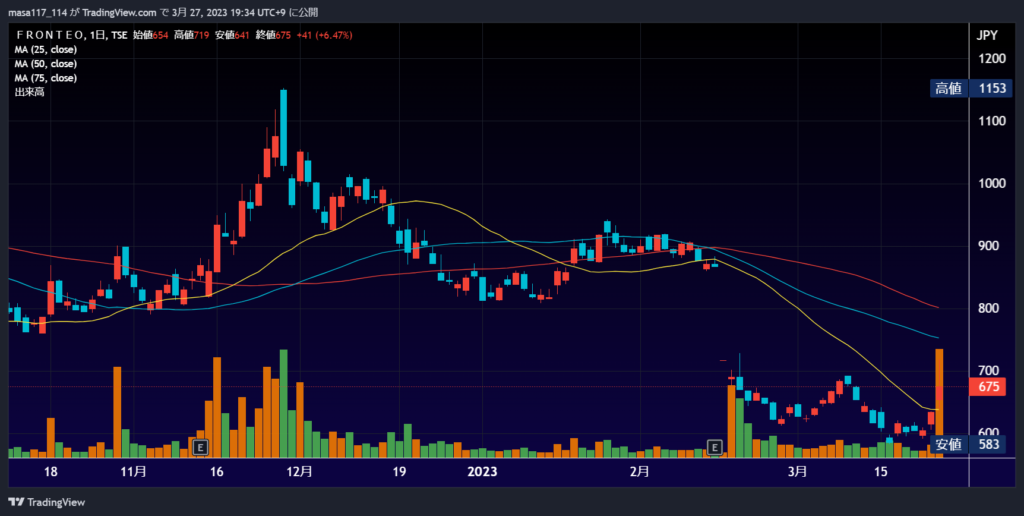Screen dimensions: 1024x516
Task: Click the 2月 date axis label
Action: [x=640, y=472]
